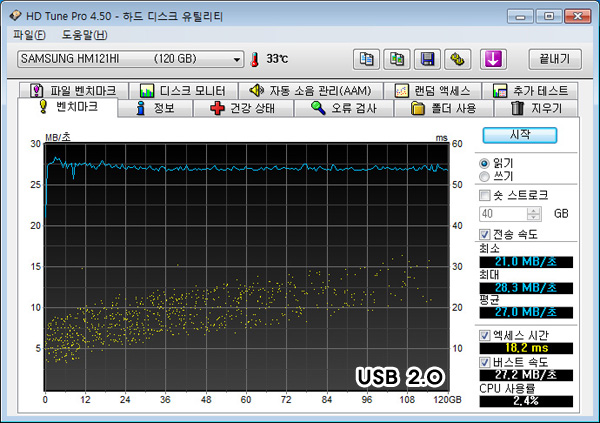Select the 쓰기 radio button

pos(484,176)
